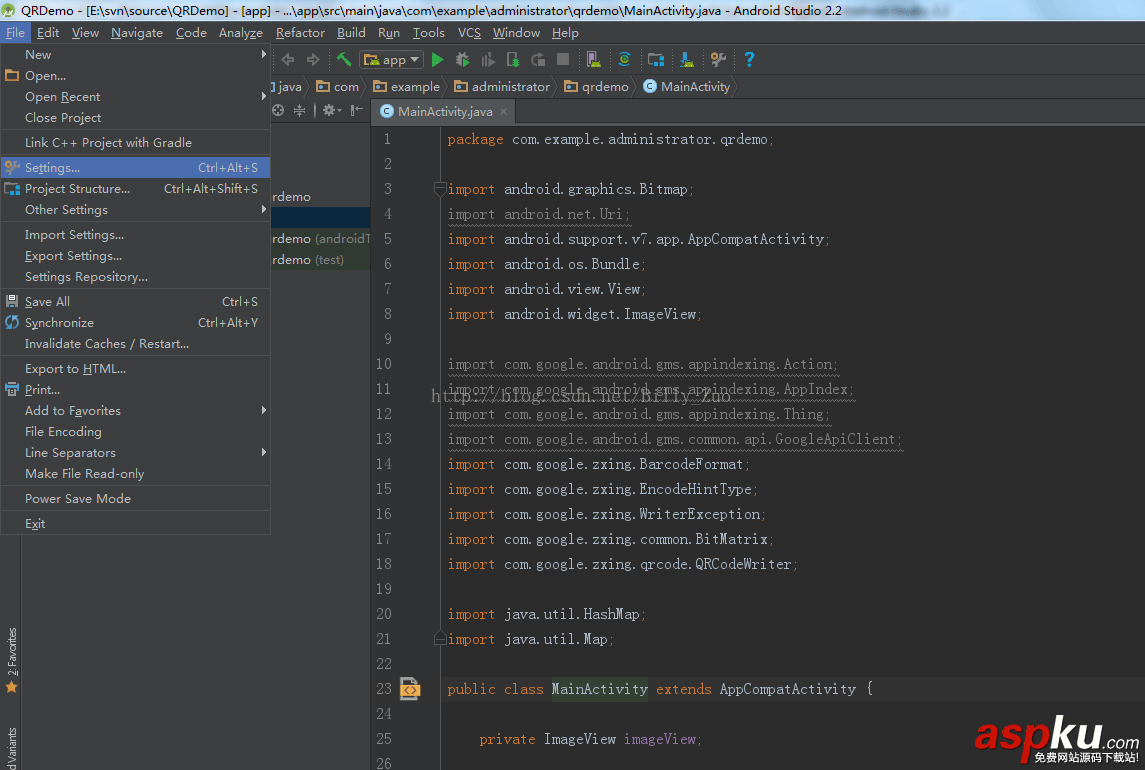Choose Invalidate Caches / Restart...
1145x770 pixels.
point(107,344)
